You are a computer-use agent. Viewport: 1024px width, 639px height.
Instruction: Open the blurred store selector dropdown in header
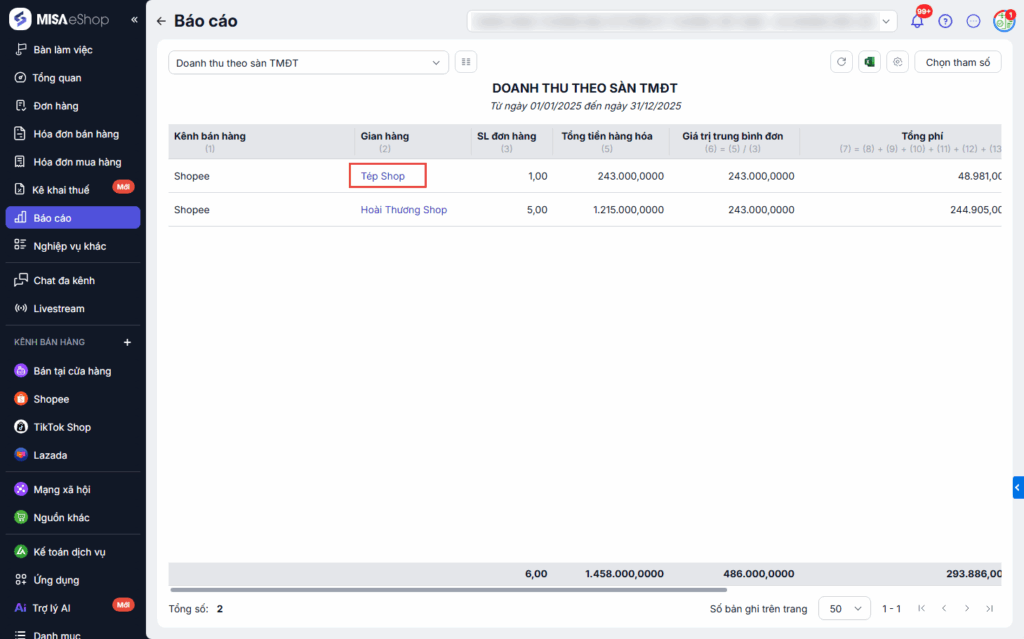[x=681, y=21]
